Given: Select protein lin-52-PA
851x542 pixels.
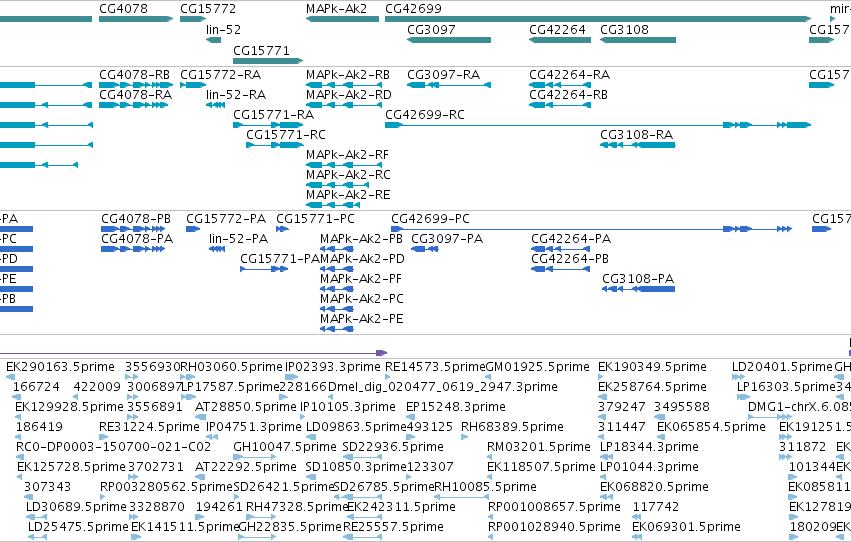Looking at the screenshot, I should coord(238,239).
